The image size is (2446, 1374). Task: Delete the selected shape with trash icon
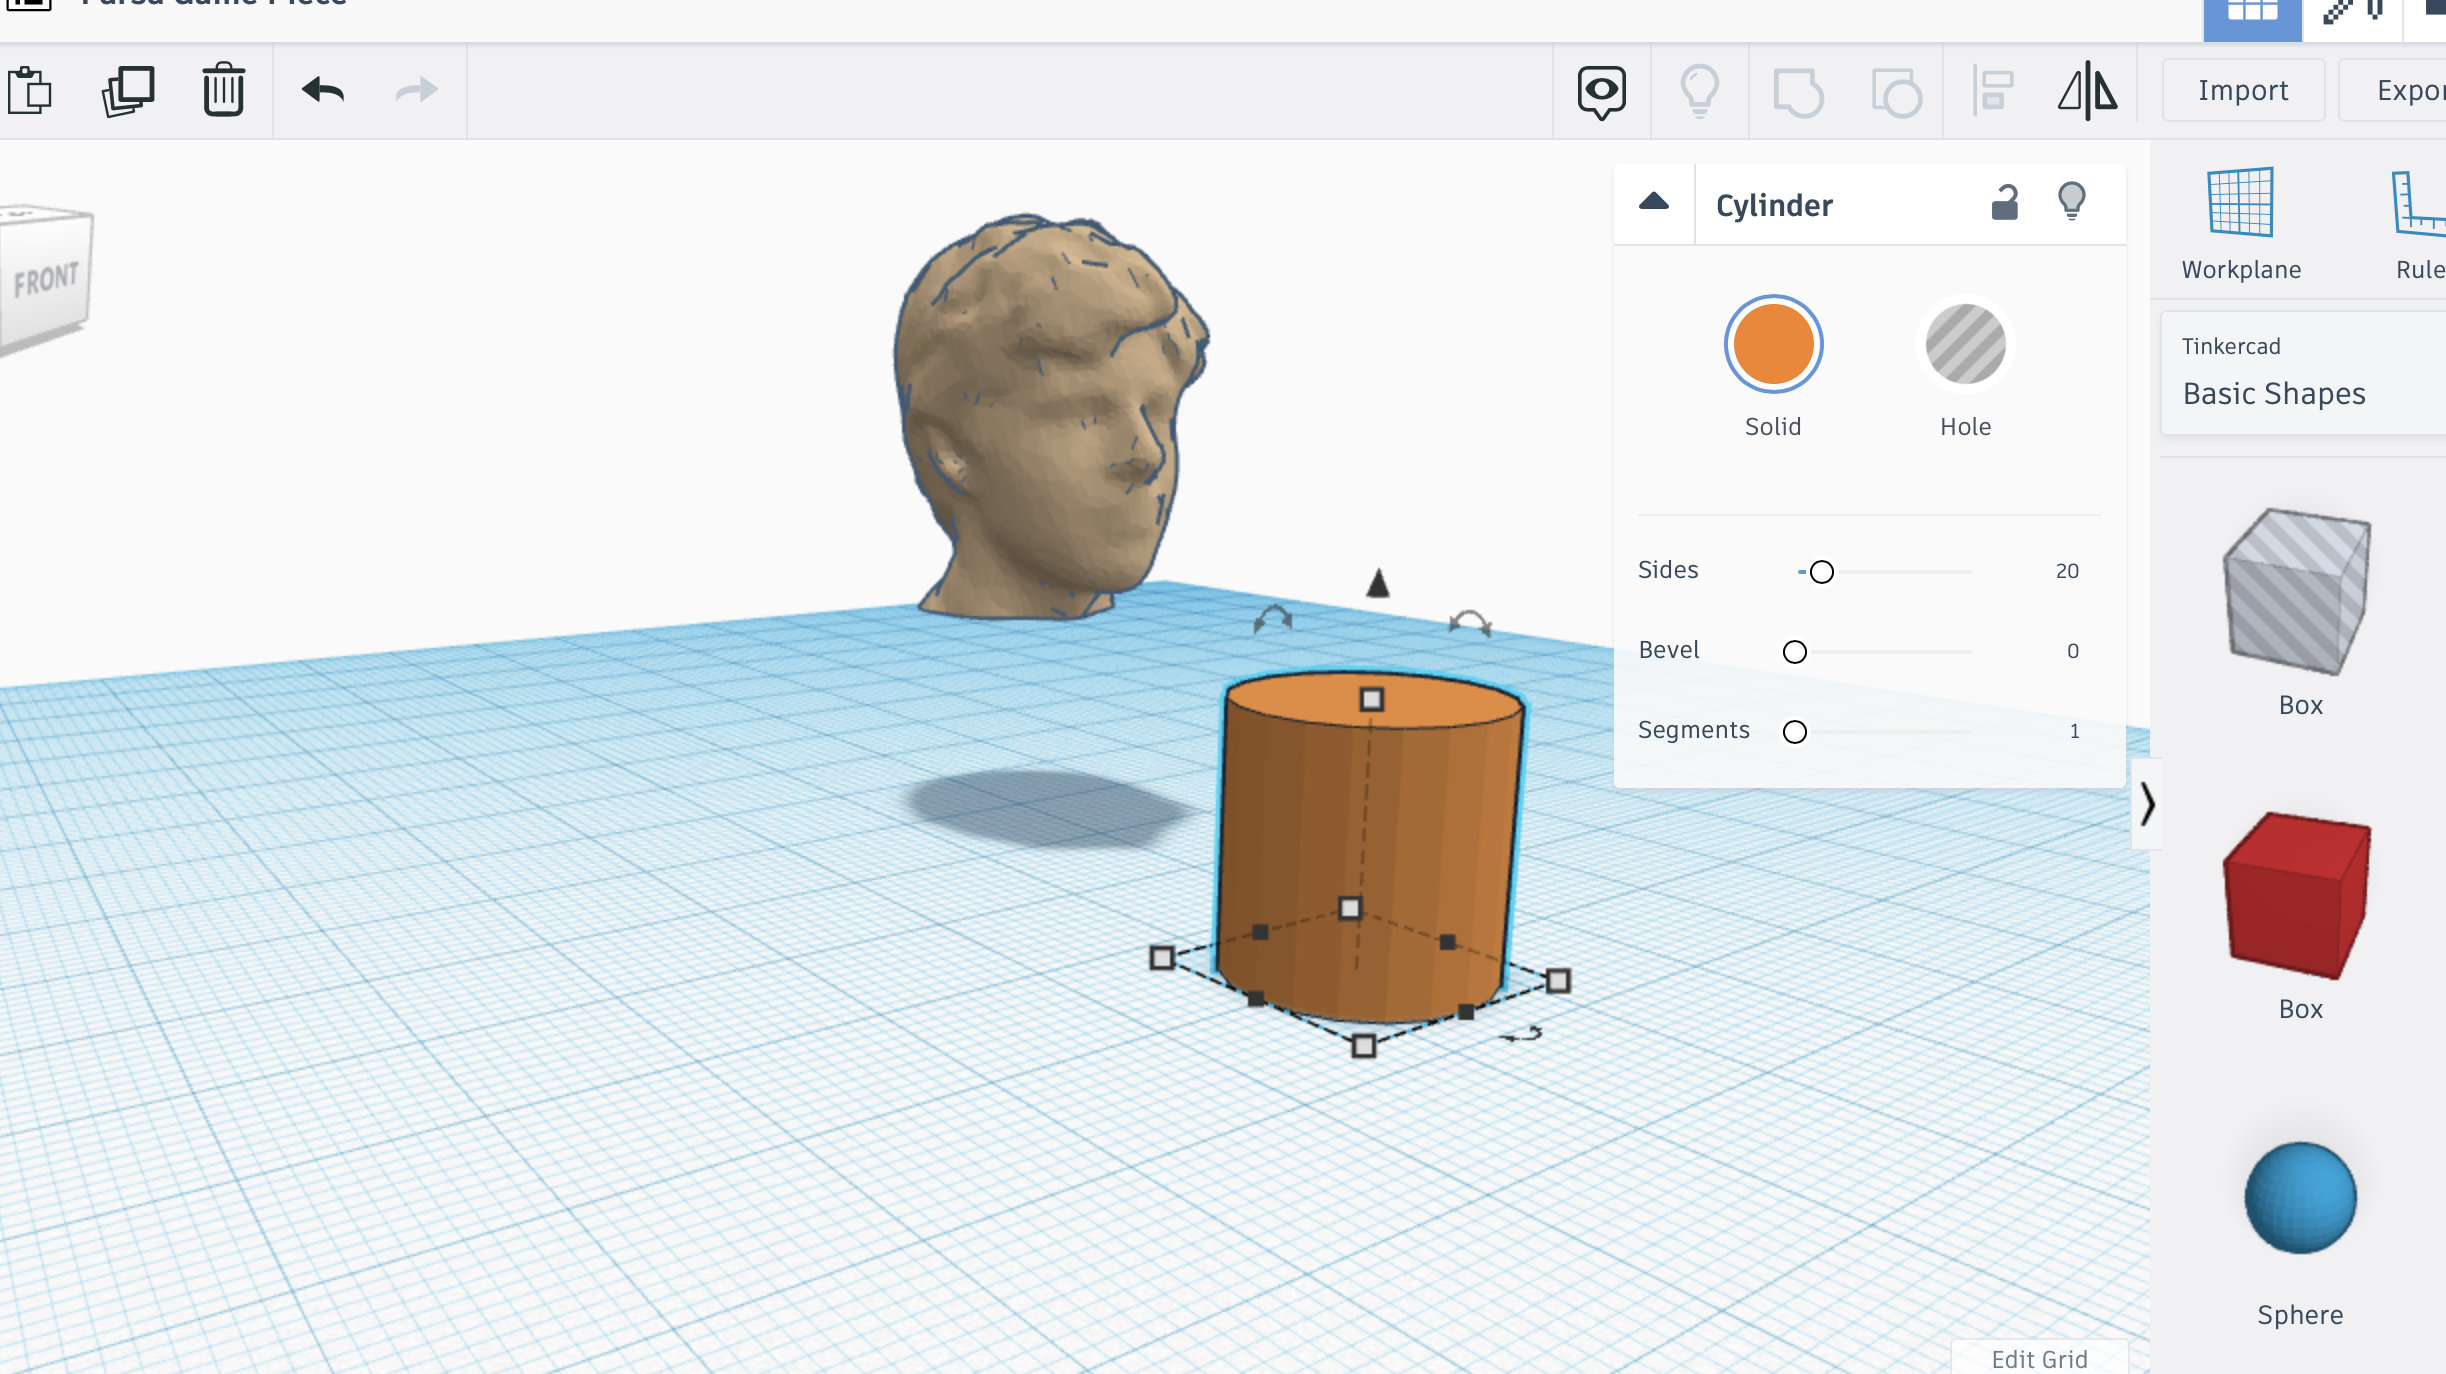coord(223,91)
